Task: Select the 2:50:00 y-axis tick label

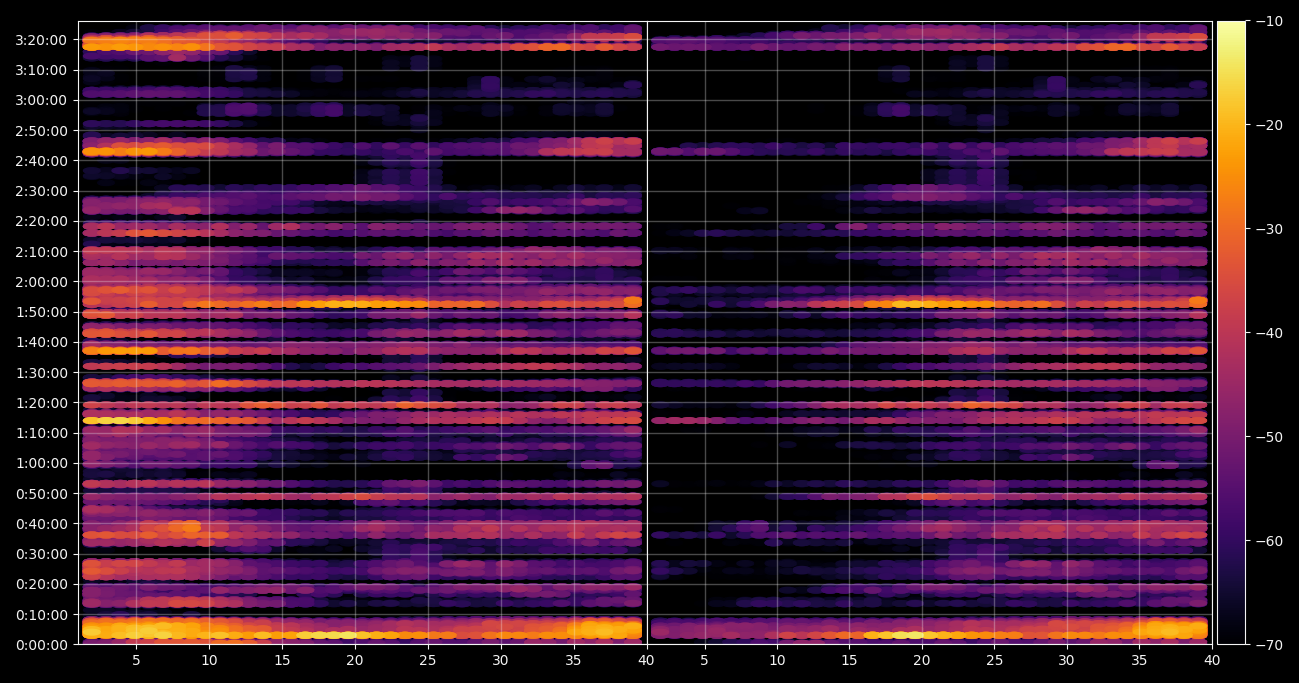Action: point(42,130)
